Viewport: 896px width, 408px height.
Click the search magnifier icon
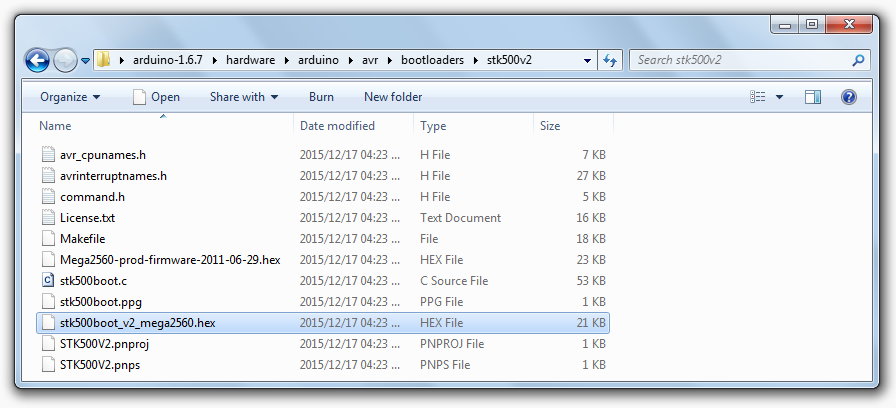pos(857,60)
